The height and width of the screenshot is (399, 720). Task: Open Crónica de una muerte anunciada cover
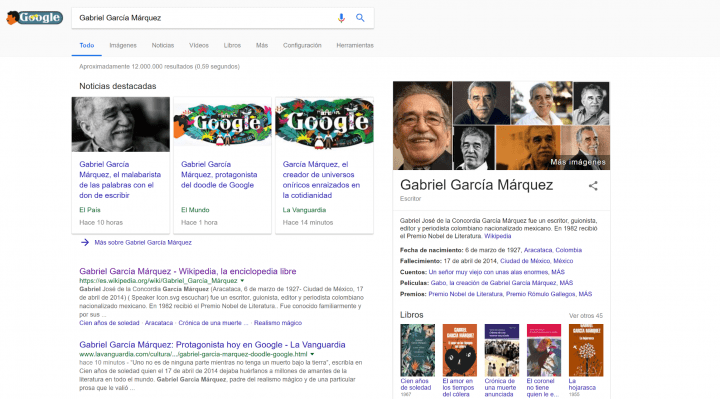502,350
